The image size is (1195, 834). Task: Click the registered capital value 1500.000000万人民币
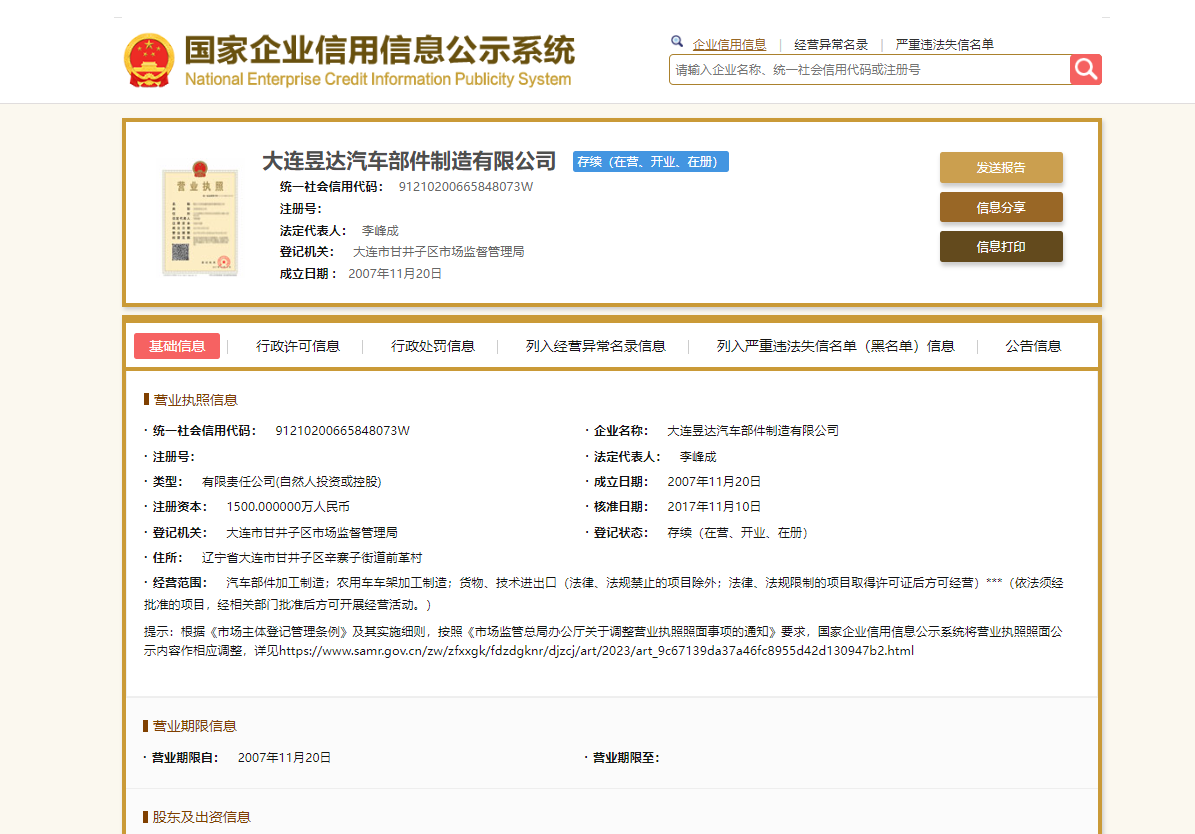point(288,507)
